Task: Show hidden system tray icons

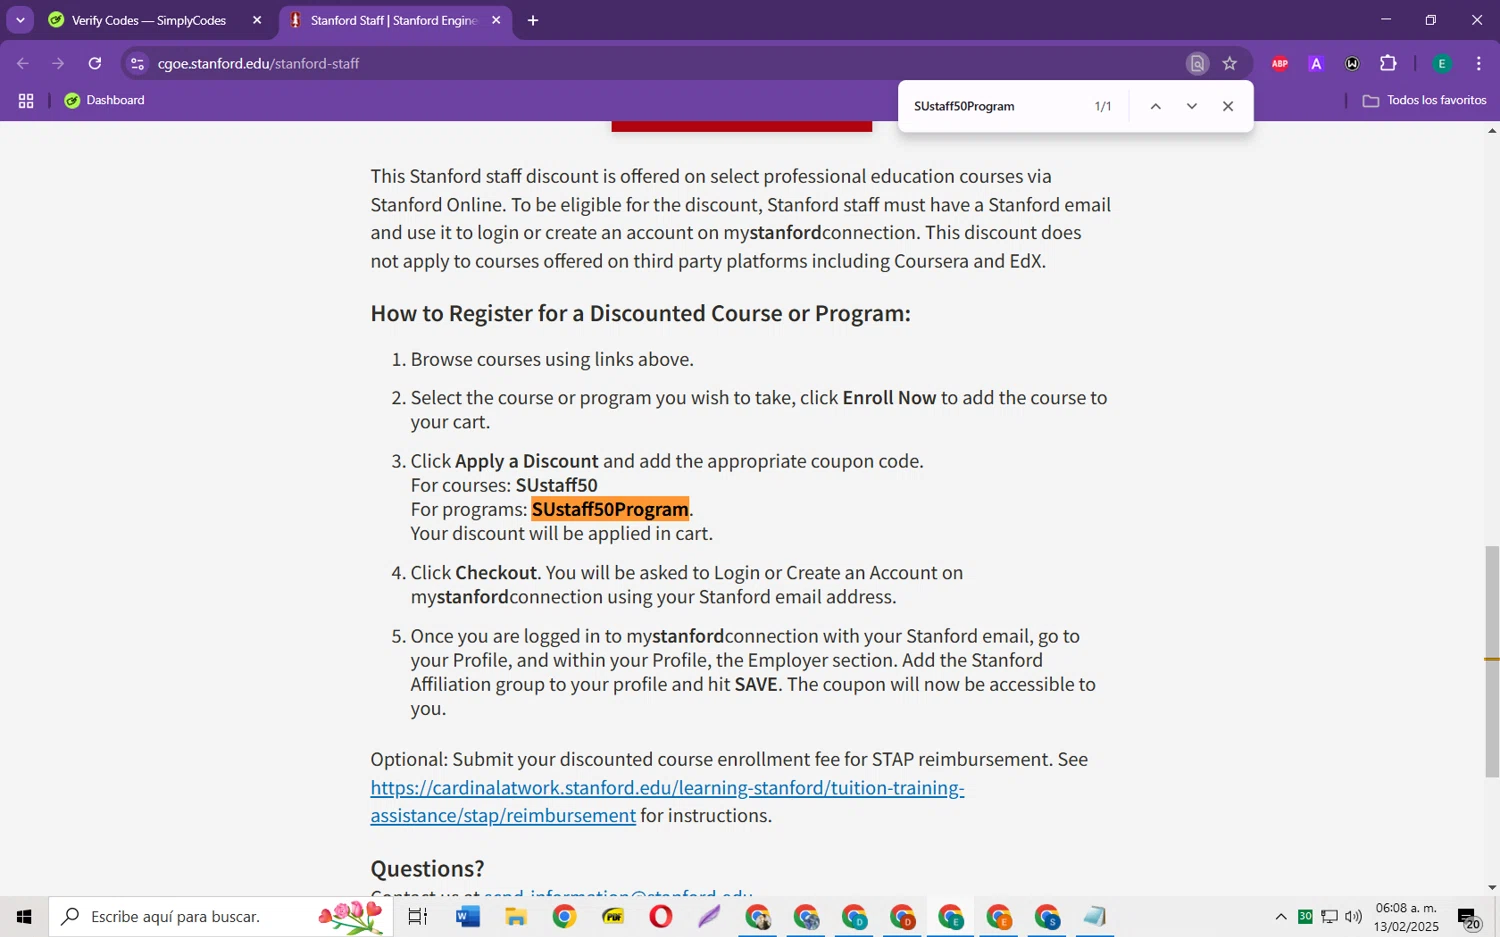Action: (1281, 916)
